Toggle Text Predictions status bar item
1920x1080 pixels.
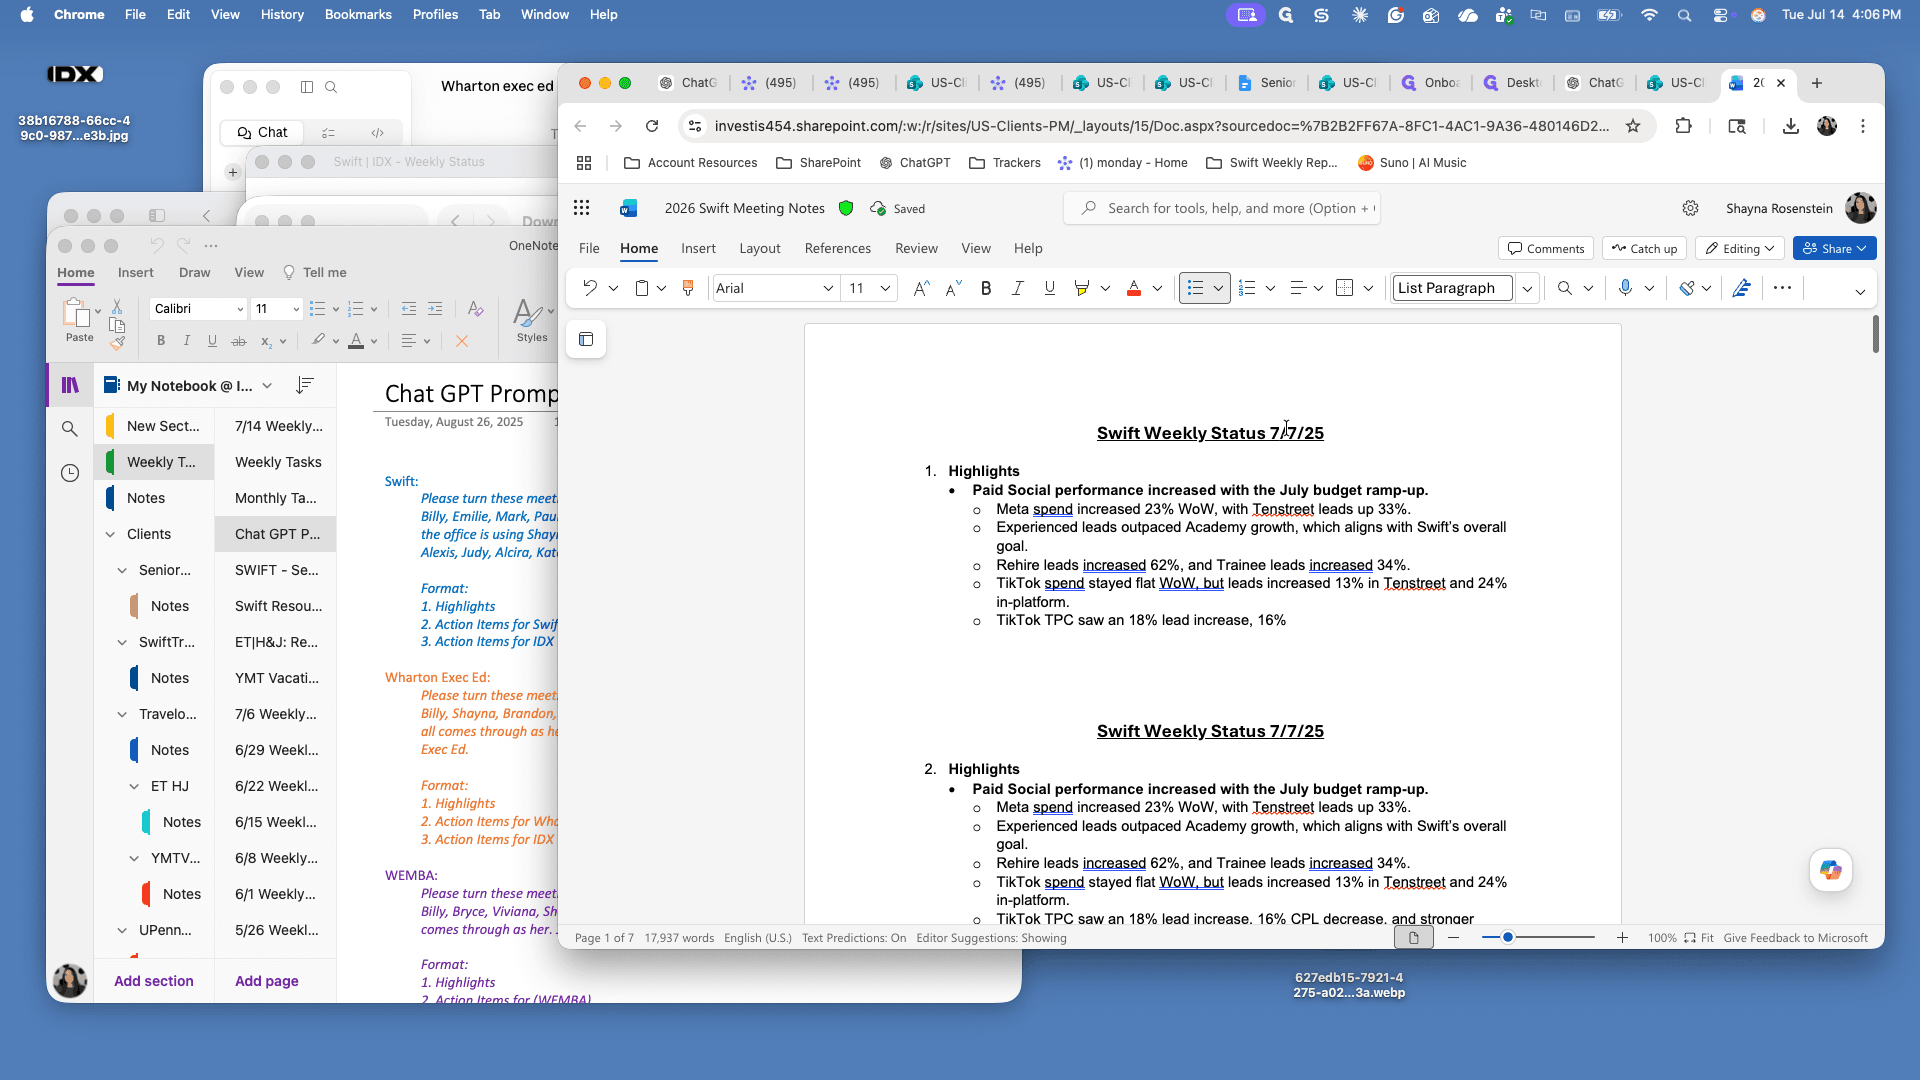[x=854, y=938]
